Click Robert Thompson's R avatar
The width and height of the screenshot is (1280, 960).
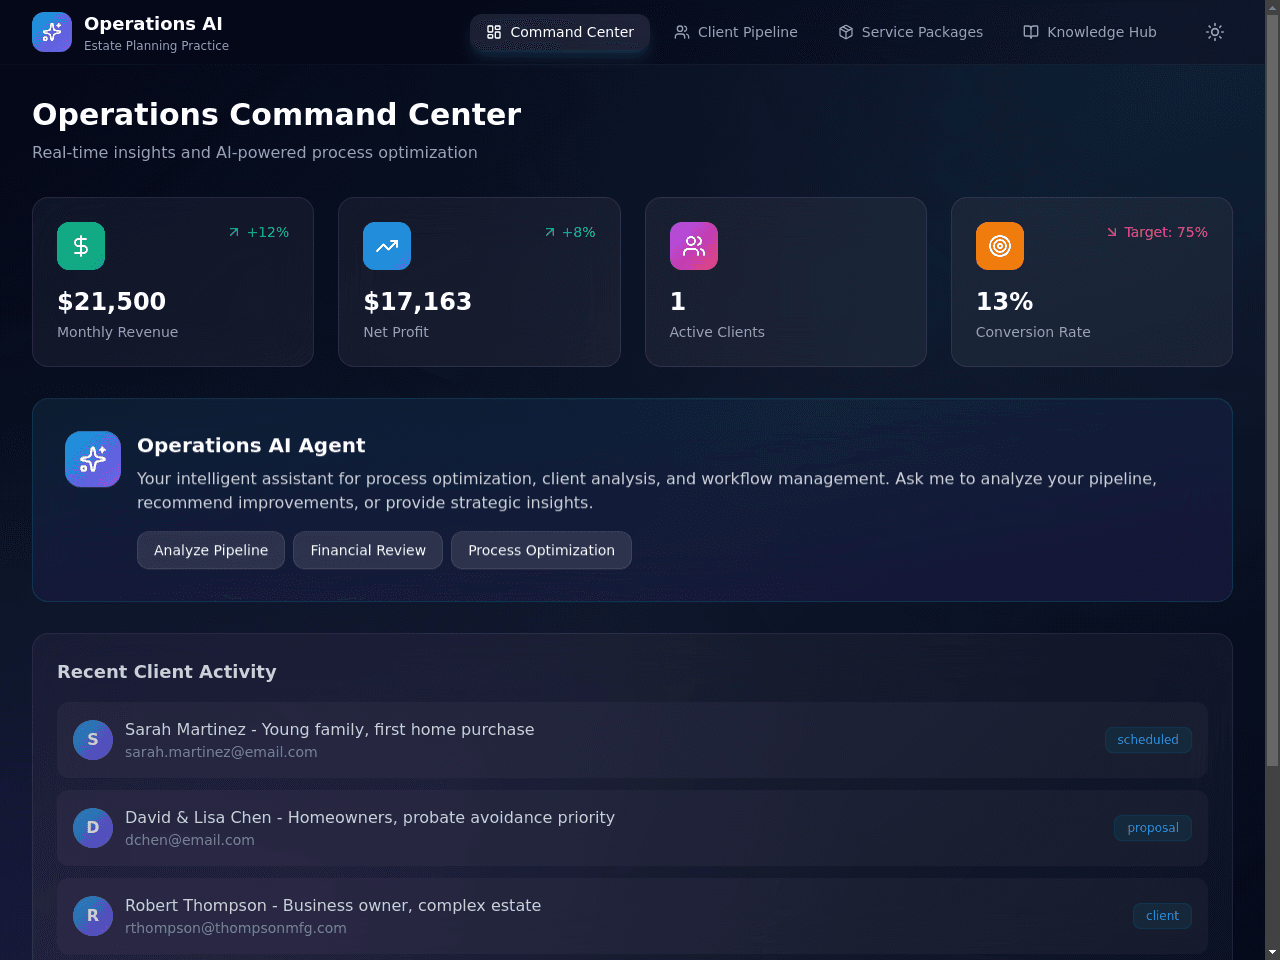[93, 916]
